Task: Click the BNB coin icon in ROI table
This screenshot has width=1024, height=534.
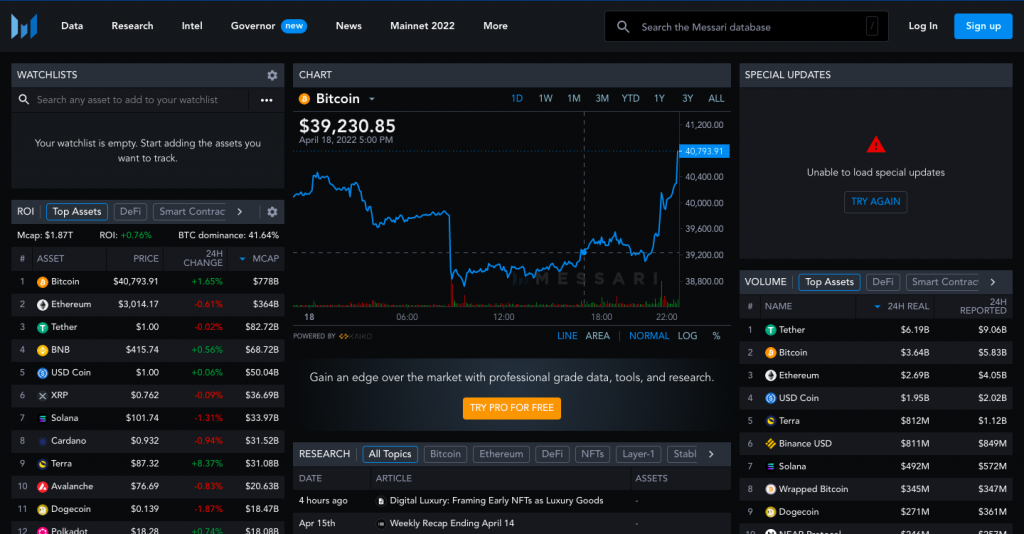Action: tap(42, 351)
